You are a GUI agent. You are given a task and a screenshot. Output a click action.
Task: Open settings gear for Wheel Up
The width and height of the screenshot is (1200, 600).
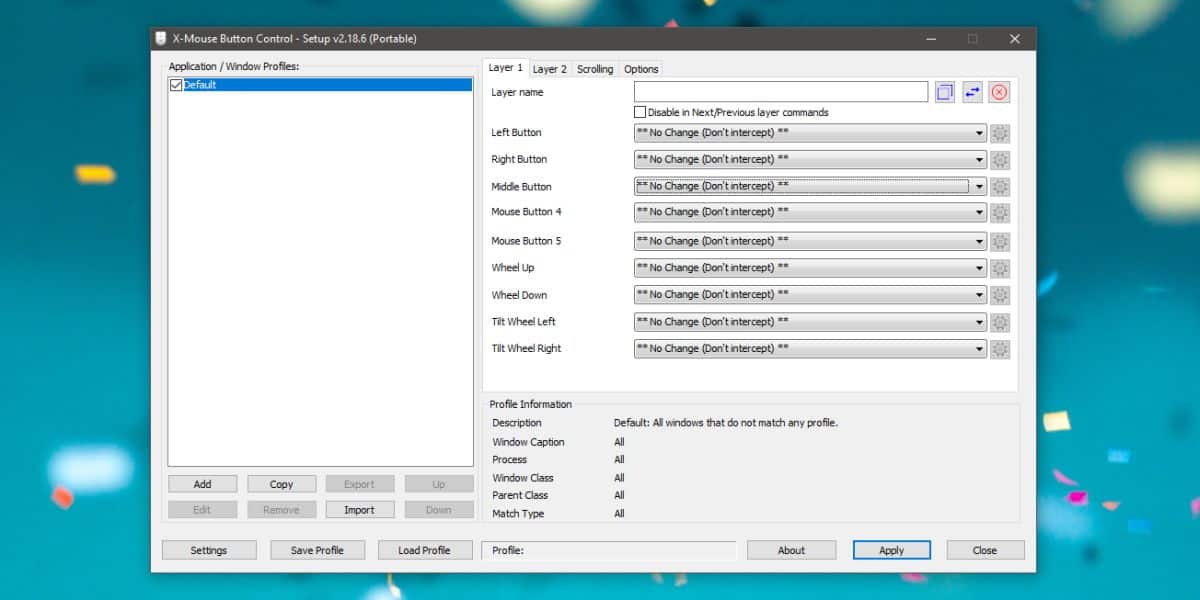tap(1000, 269)
